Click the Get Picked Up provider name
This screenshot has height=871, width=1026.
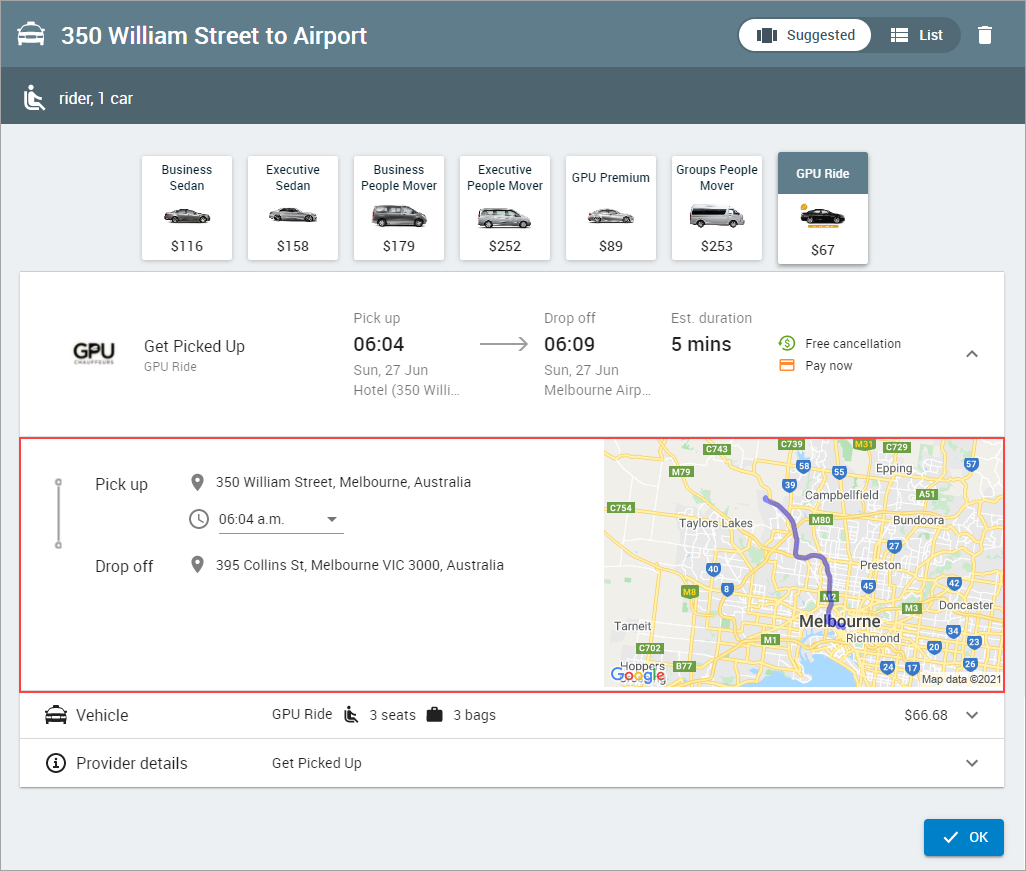pos(194,346)
